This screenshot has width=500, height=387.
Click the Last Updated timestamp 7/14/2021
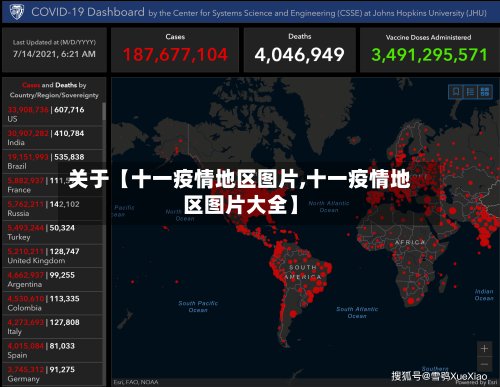54,54
